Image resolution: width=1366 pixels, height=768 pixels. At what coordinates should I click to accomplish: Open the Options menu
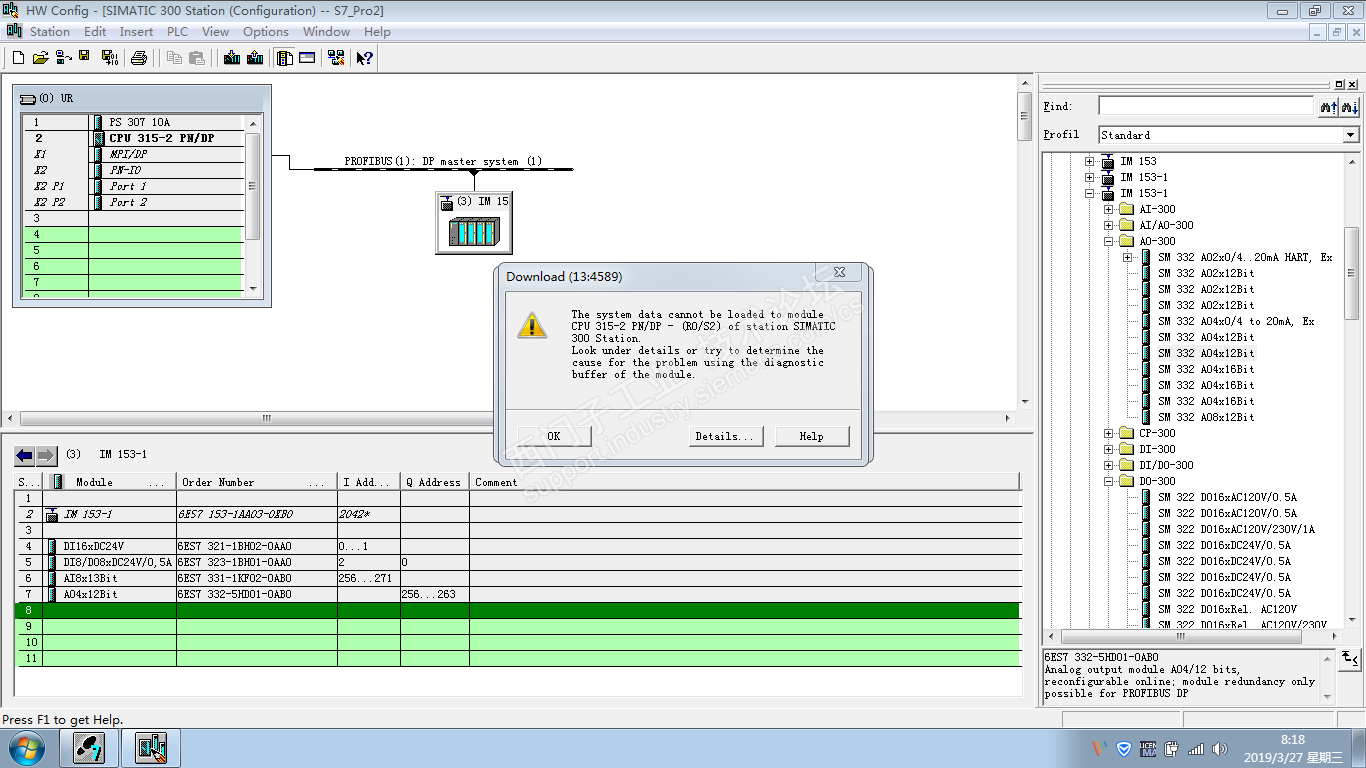click(266, 32)
